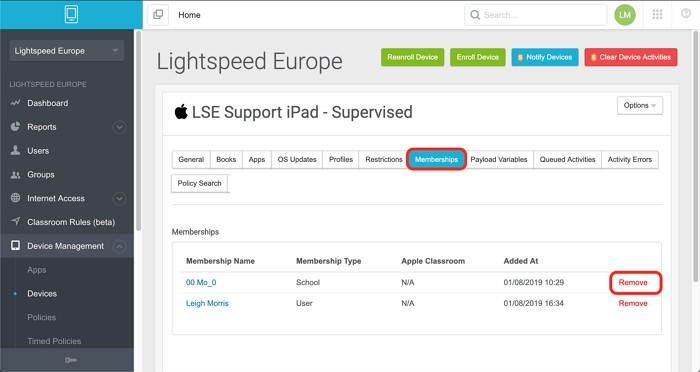Image resolution: width=700 pixels, height=372 pixels.
Task: Click the Reports pie chart icon
Action: tap(16, 126)
